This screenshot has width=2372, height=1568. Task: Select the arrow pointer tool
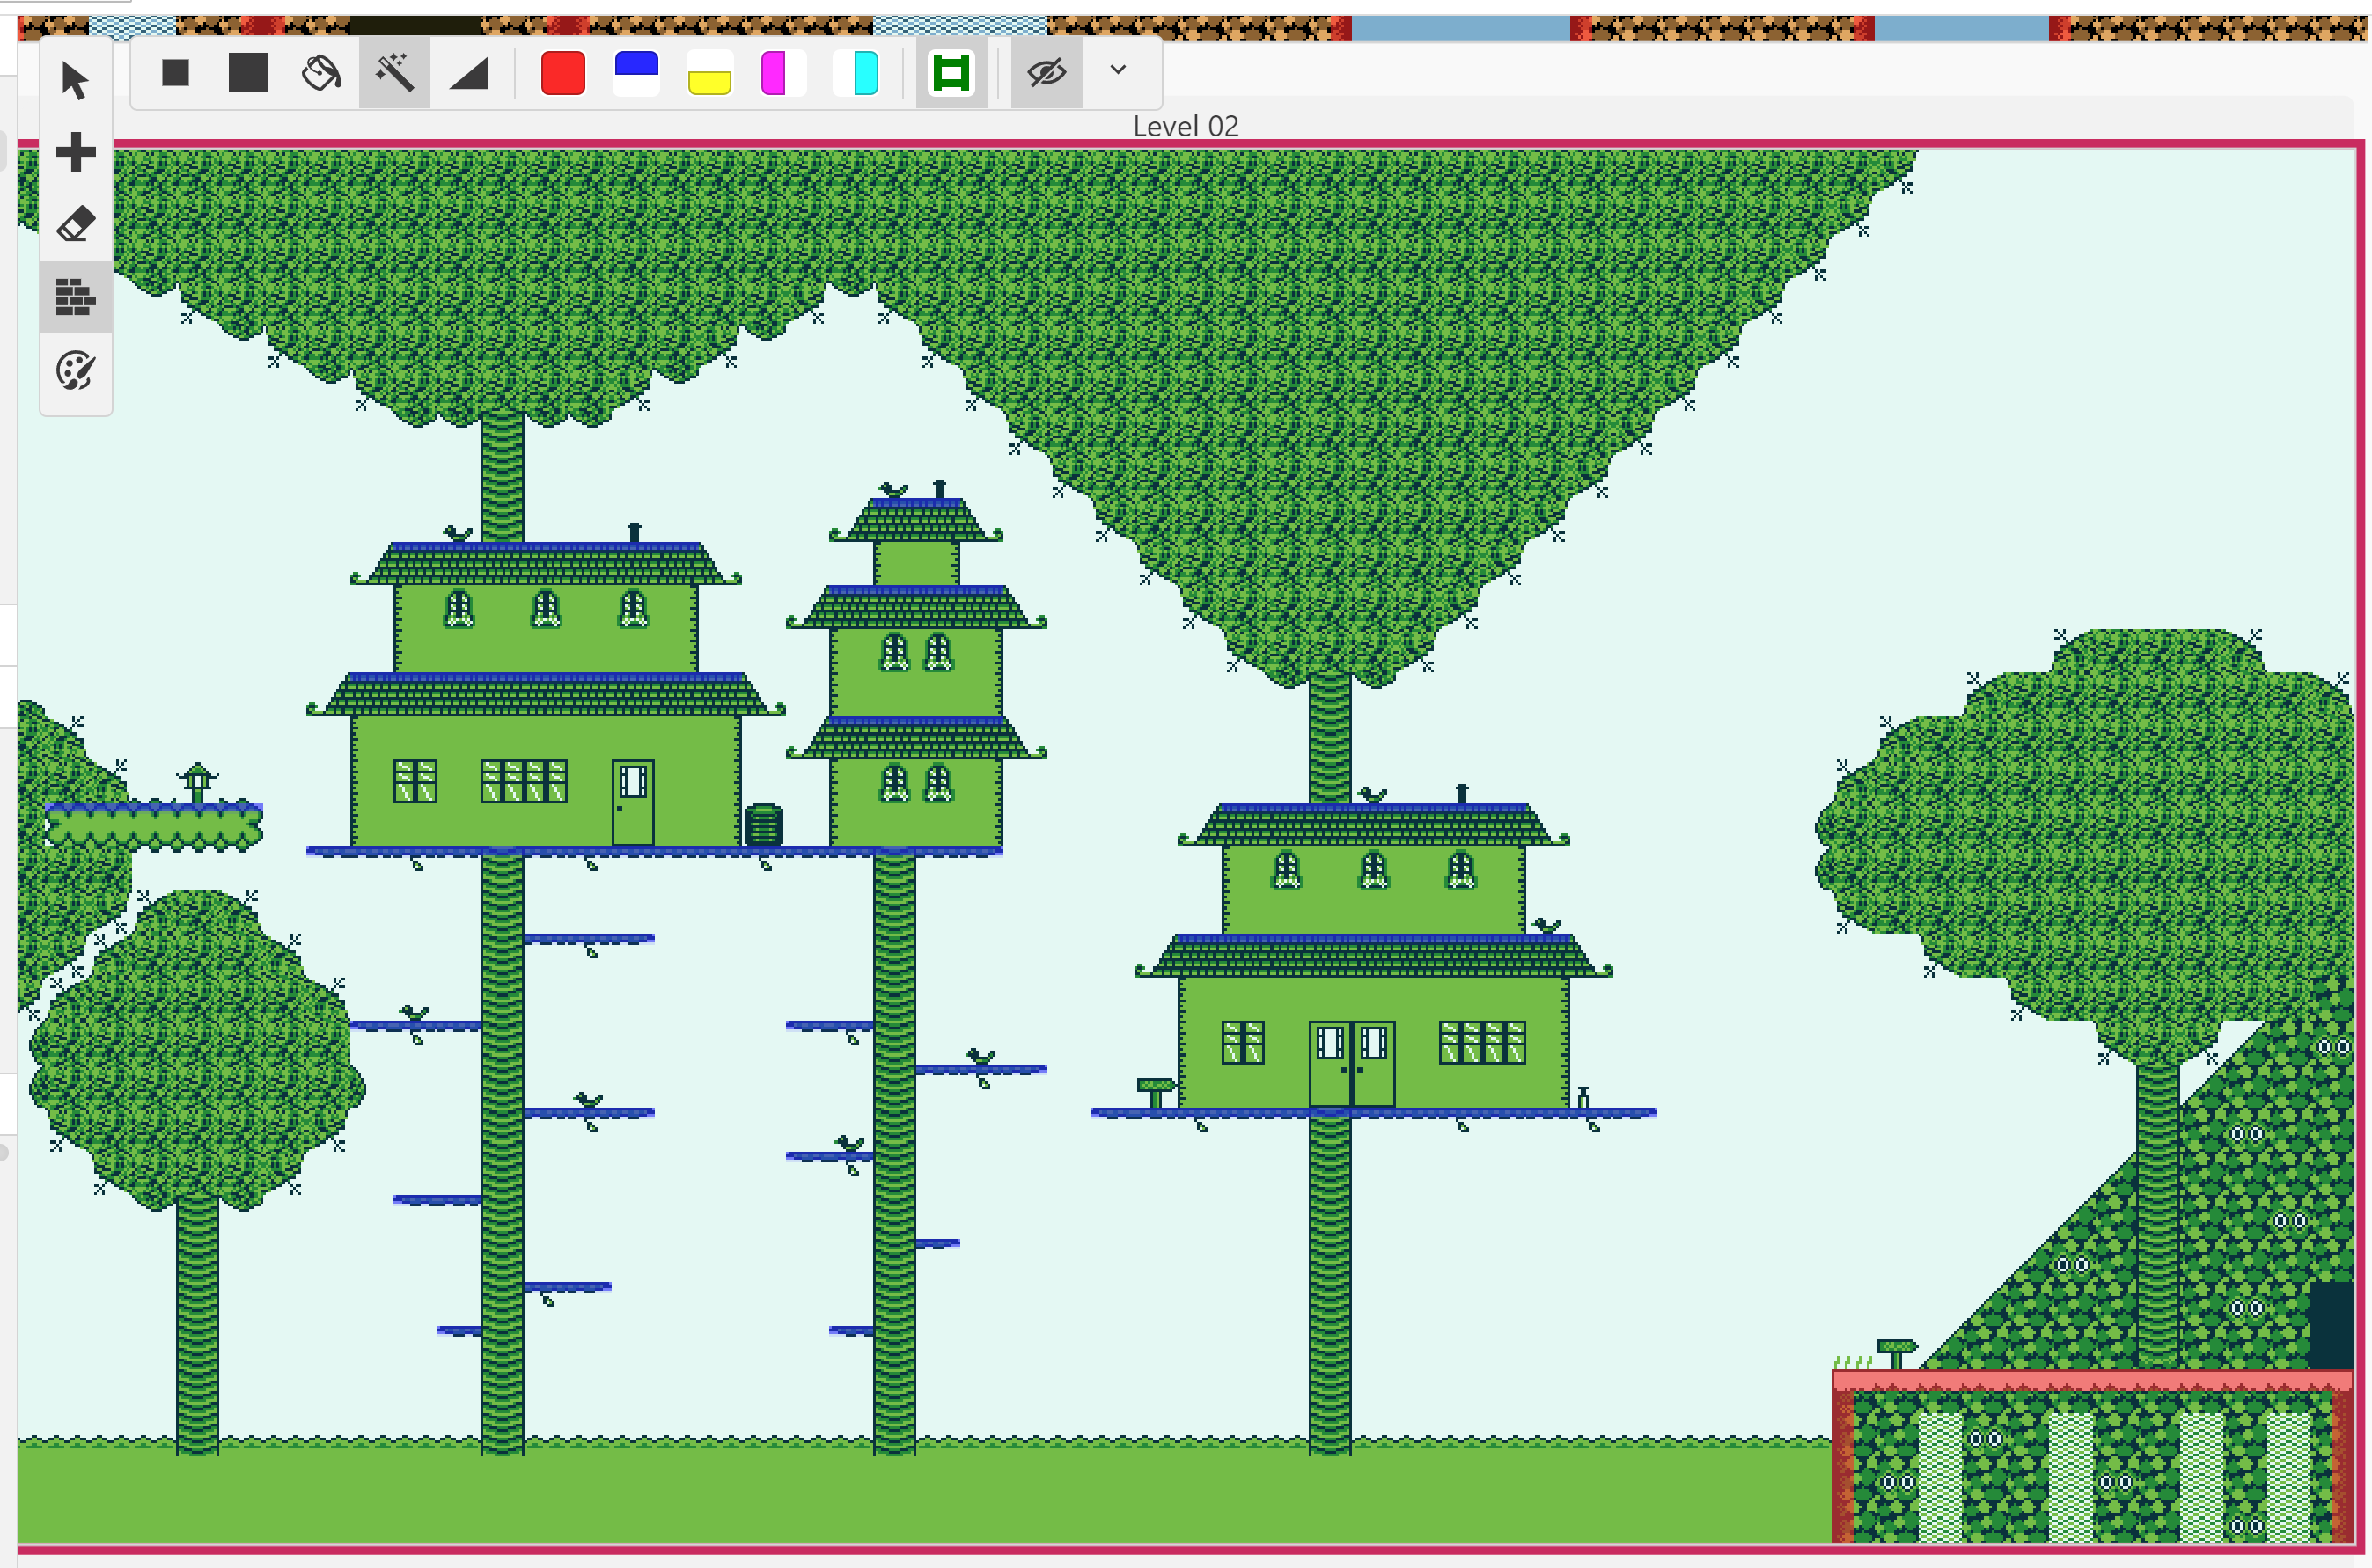click(x=75, y=80)
